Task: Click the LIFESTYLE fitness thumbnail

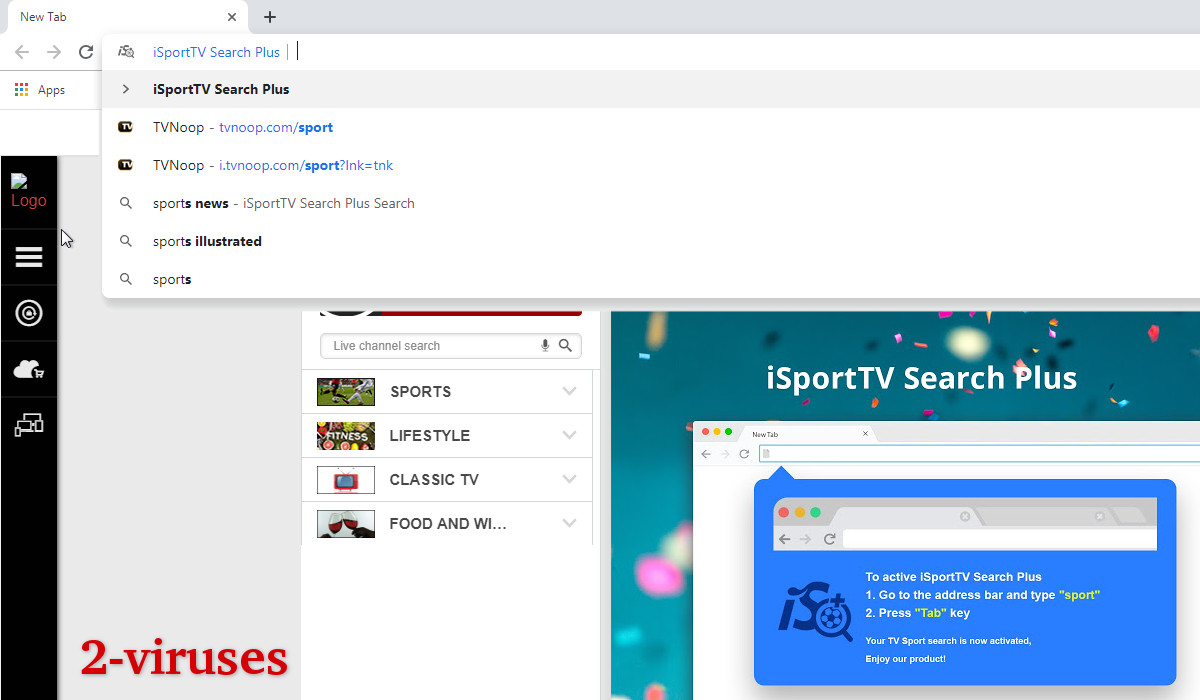Action: 346,436
